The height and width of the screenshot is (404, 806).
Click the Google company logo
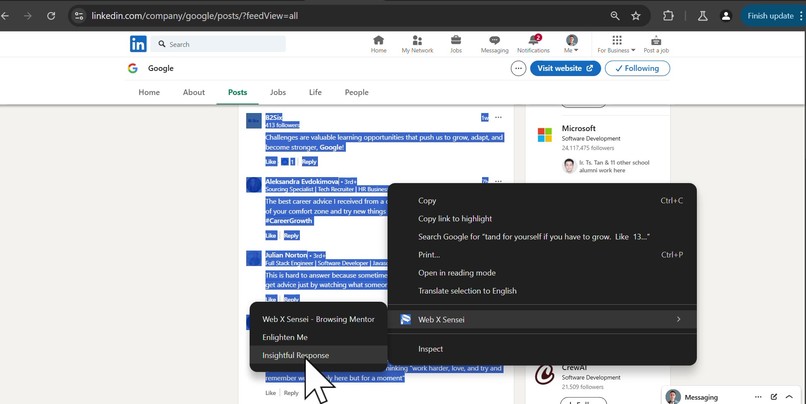[x=133, y=68]
